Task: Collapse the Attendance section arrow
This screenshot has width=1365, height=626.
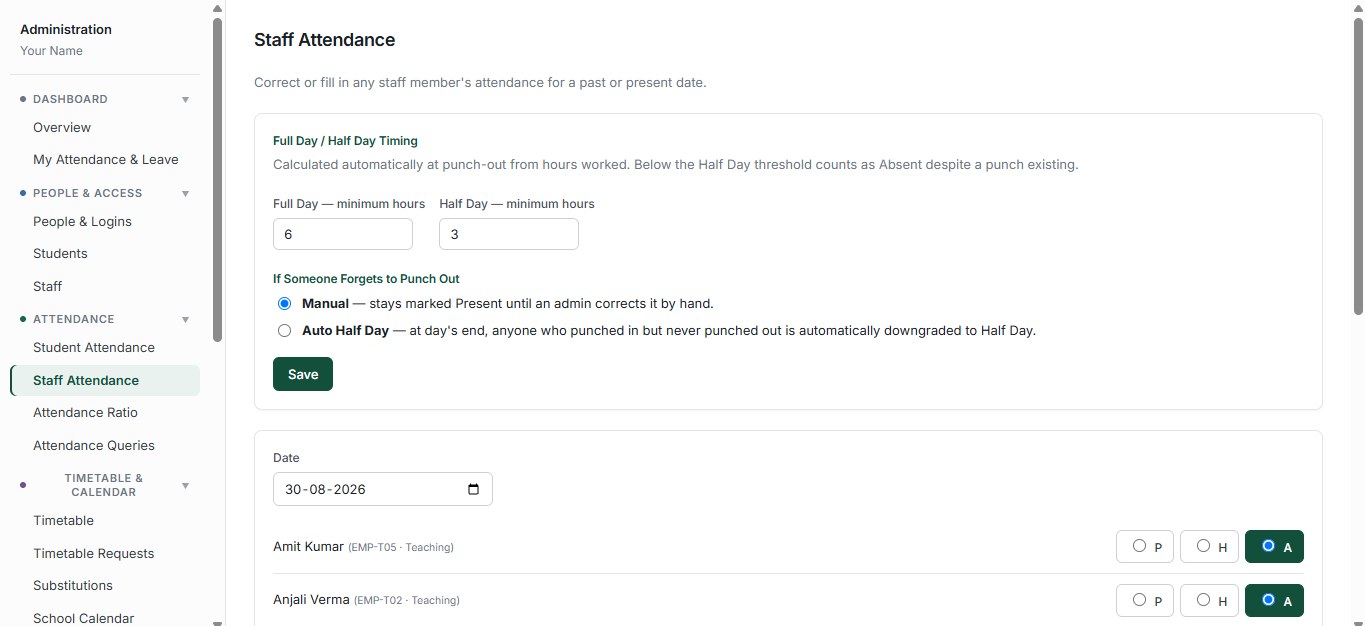Action: coord(185,320)
